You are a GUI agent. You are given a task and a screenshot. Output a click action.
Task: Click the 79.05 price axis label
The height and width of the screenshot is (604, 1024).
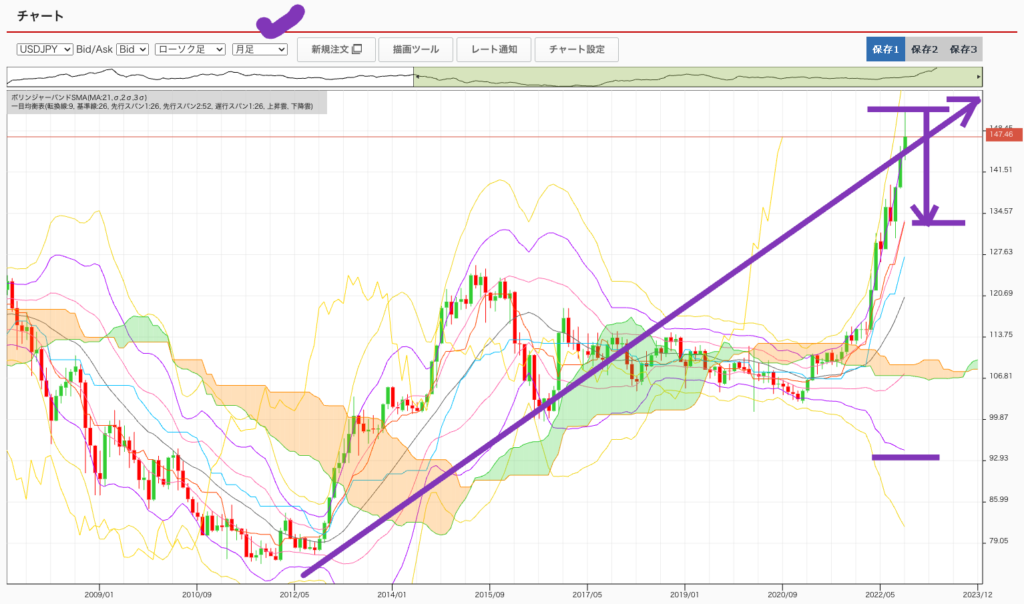[x=1000, y=541]
